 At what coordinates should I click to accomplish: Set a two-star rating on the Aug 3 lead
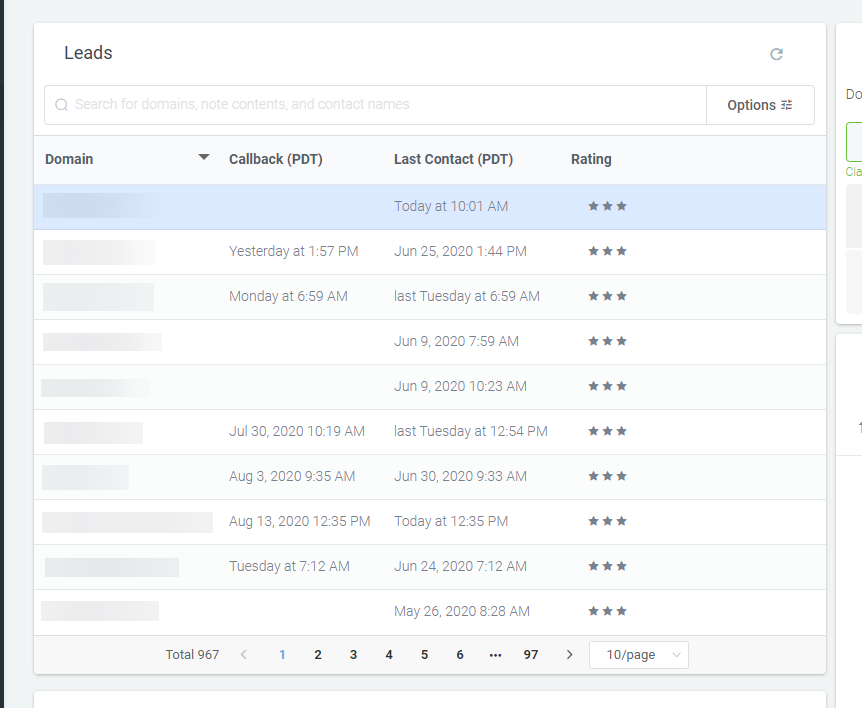[x=607, y=475]
